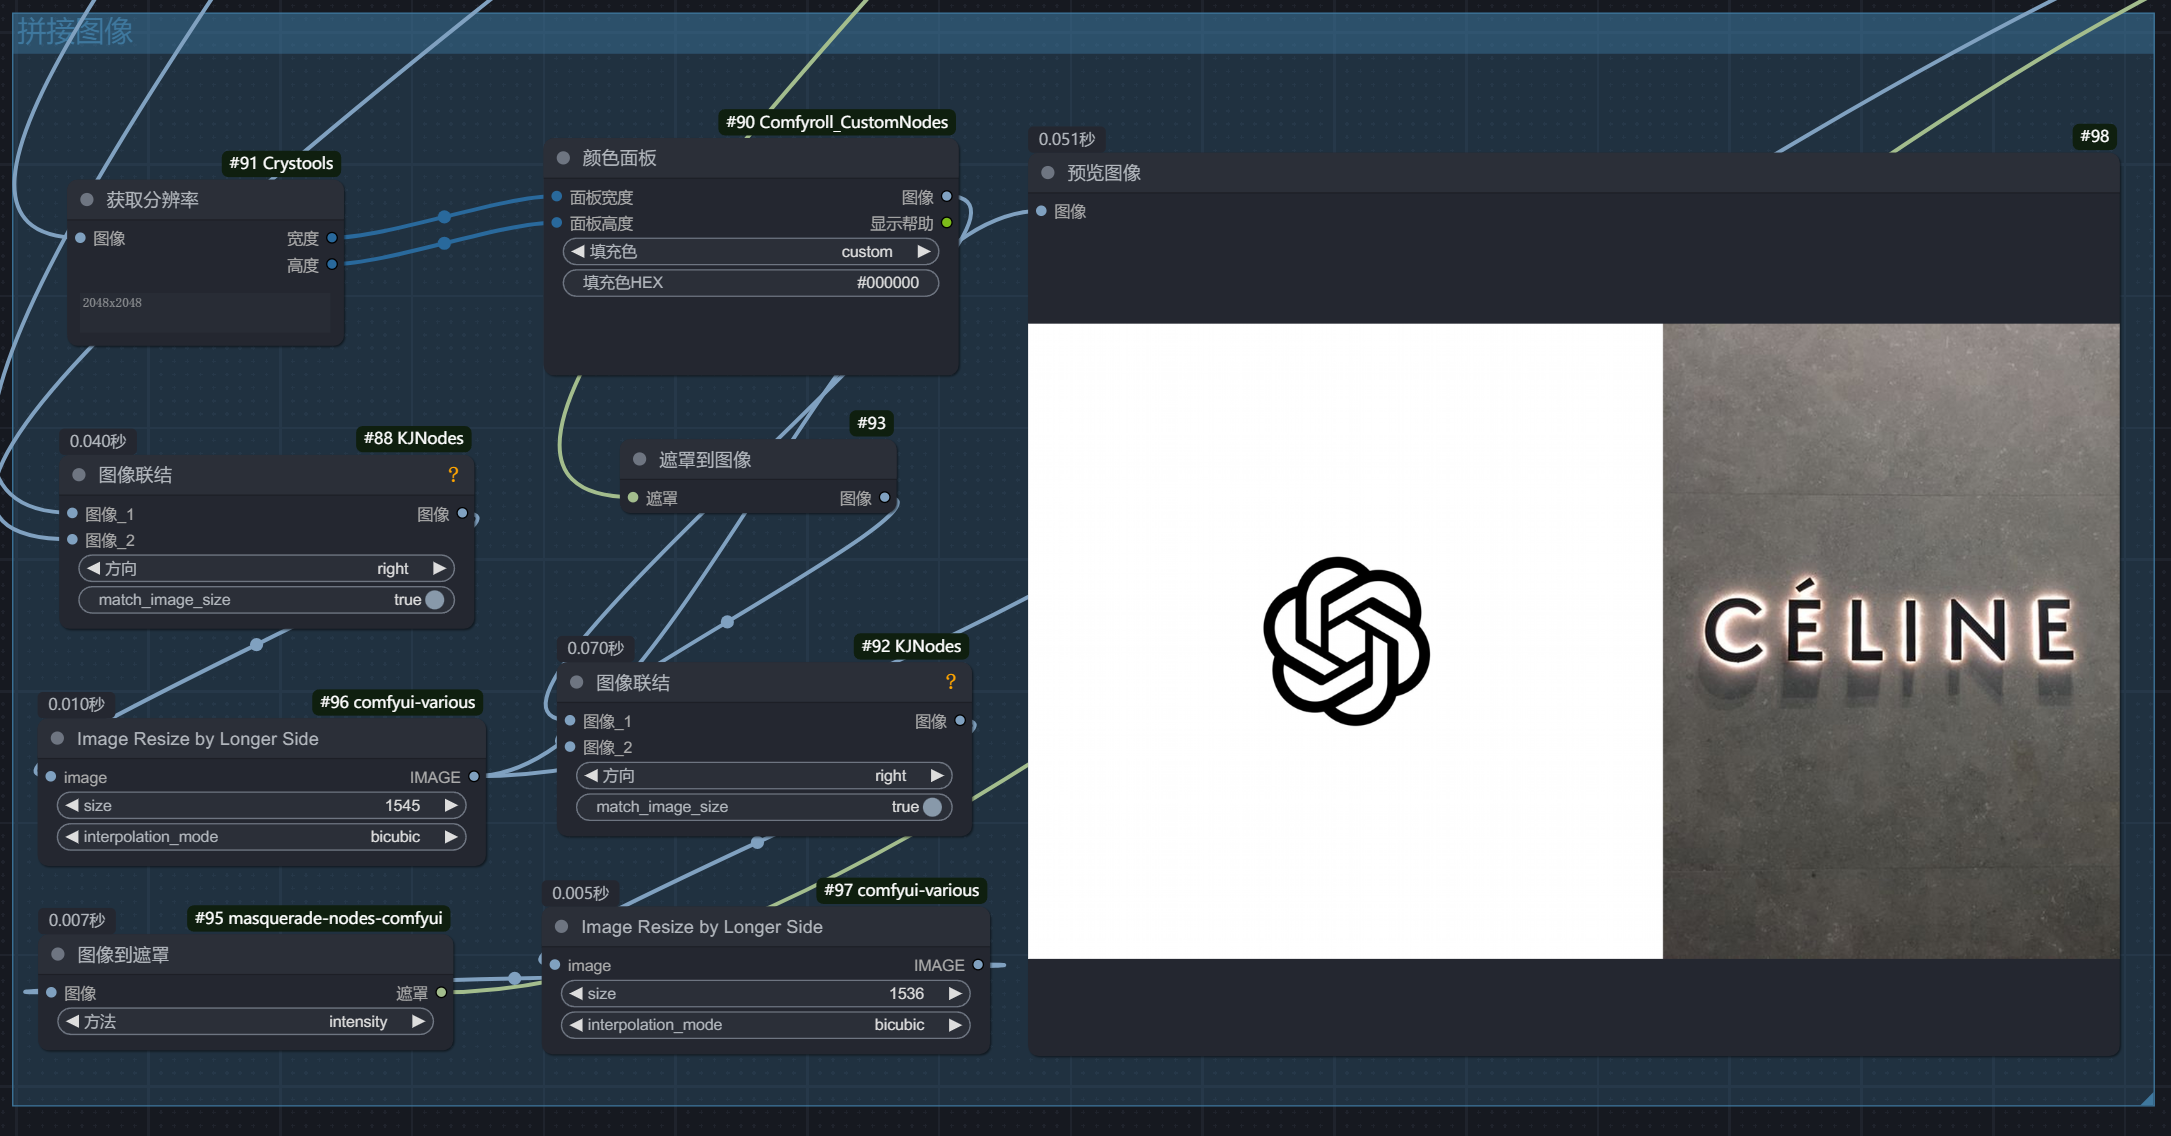This screenshot has width=2171, height=1136.
Task: Click the 宽度 output socket on 获取分辨率
Action: pos(332,238)
